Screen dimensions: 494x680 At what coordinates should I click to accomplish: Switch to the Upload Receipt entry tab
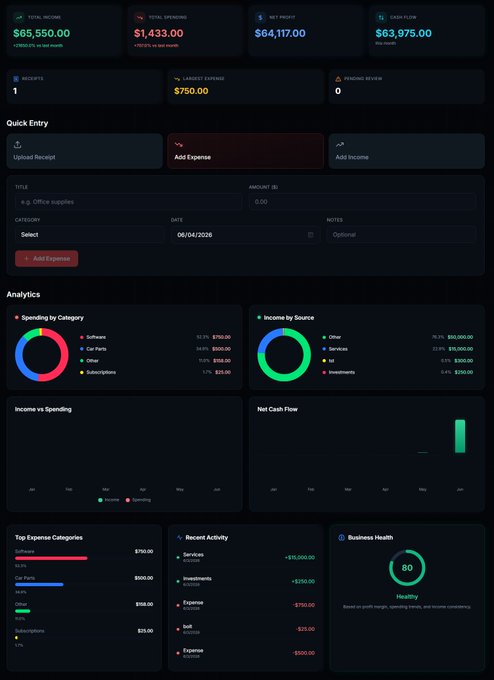coord(85,151)
